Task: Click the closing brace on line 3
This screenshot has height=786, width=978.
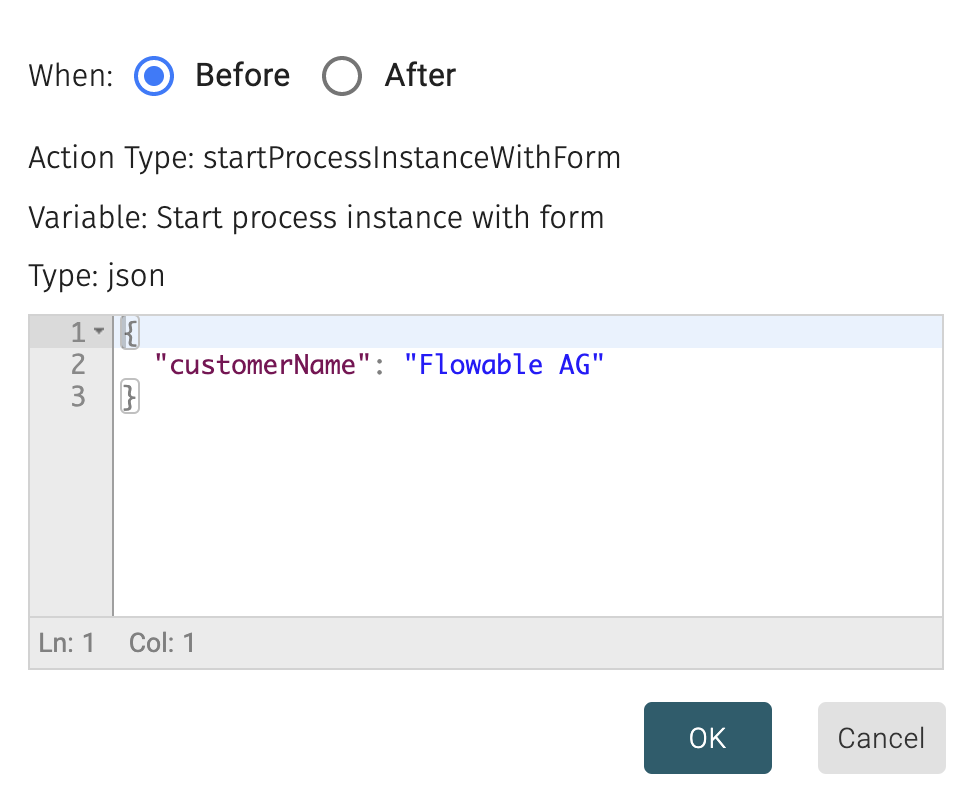Action: [129, 397]
